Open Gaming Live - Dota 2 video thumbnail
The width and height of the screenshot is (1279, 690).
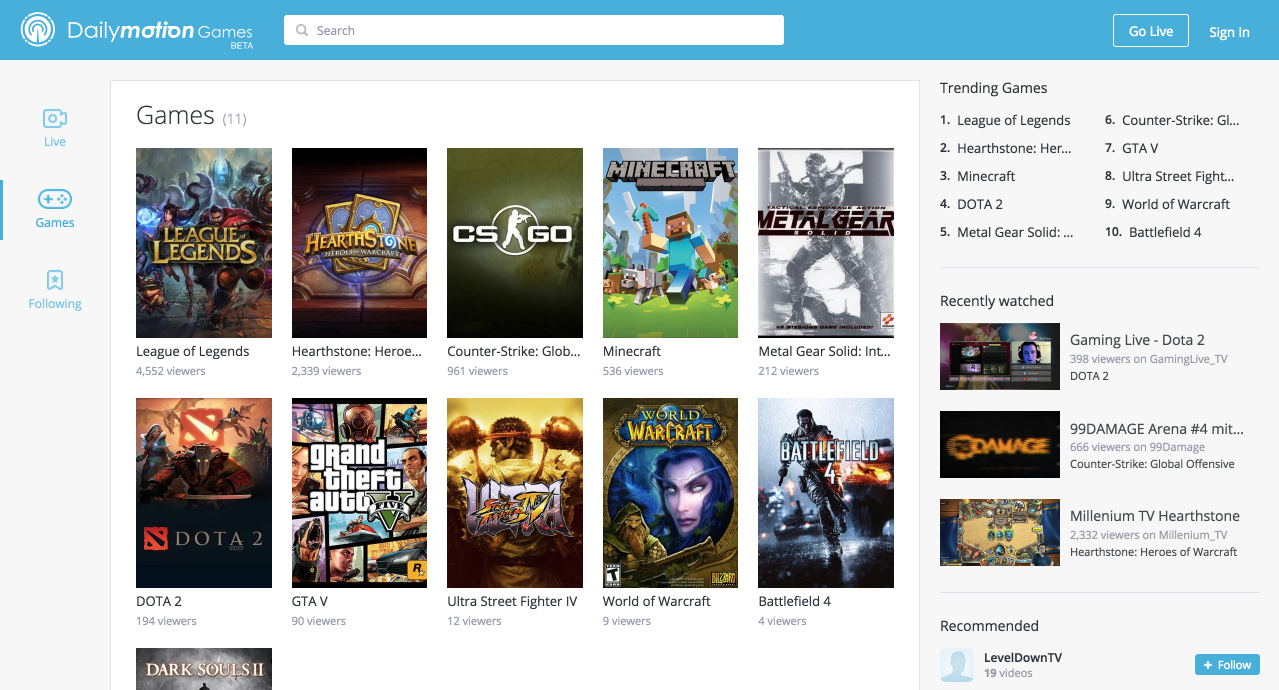point(1000,356)
